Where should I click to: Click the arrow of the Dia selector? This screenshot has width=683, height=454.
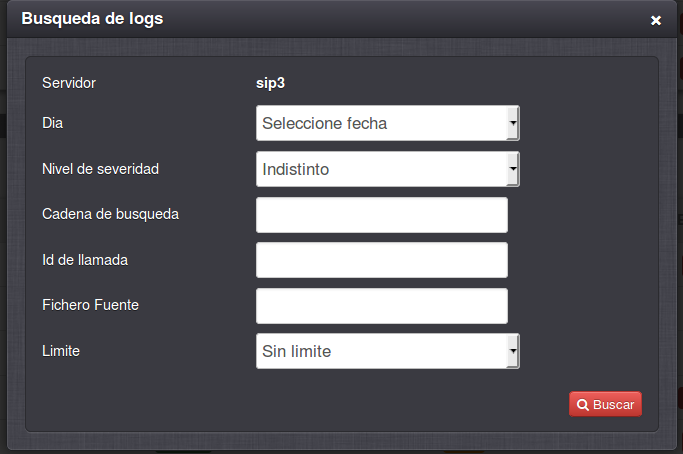513,124
